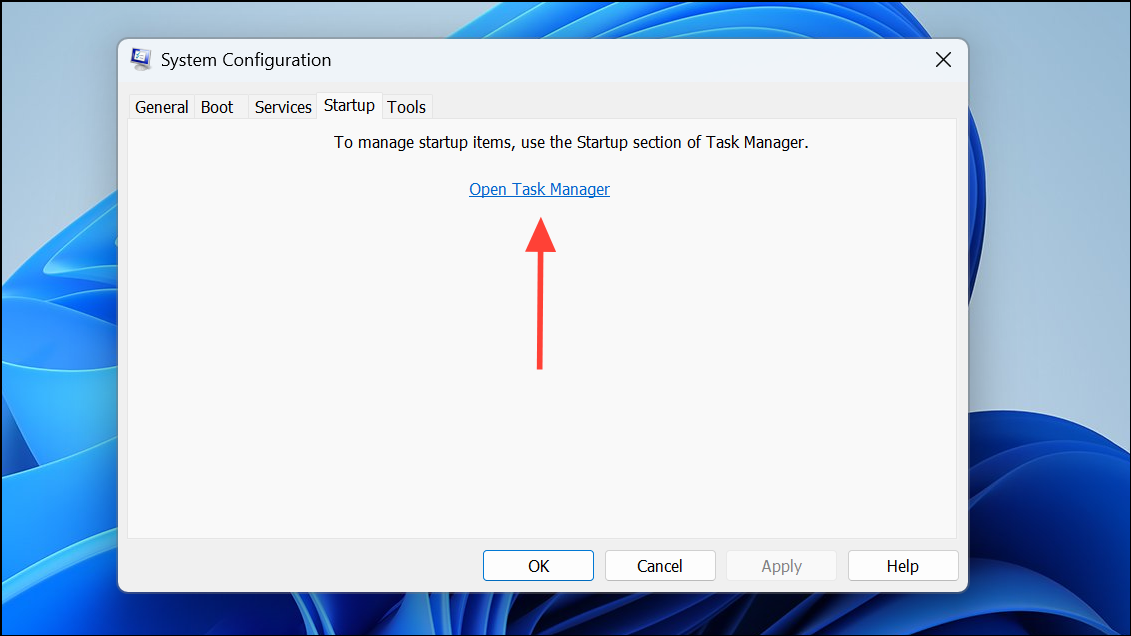The height and width of the screenshot is (636, 1131).
Task: Open Help for System Configuration
Action: click(x=902, y=565)
